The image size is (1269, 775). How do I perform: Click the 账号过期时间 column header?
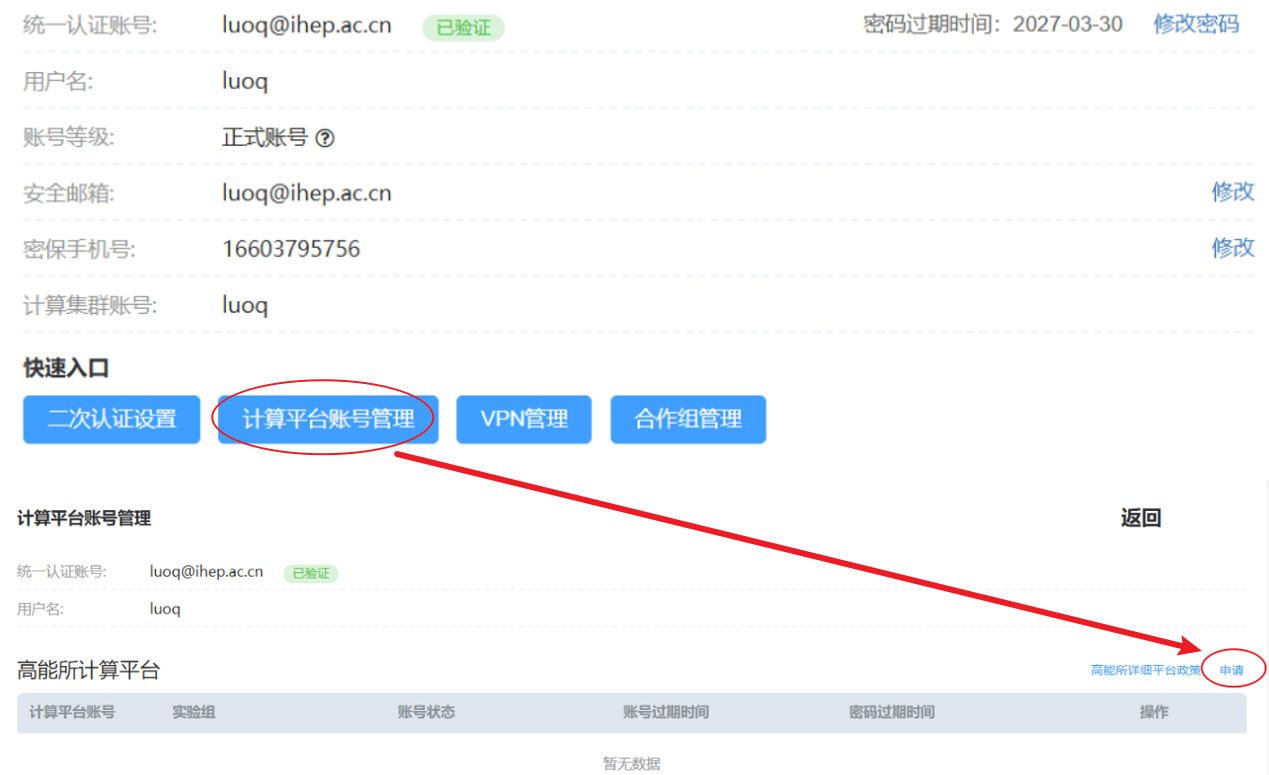tap(666, 712)
